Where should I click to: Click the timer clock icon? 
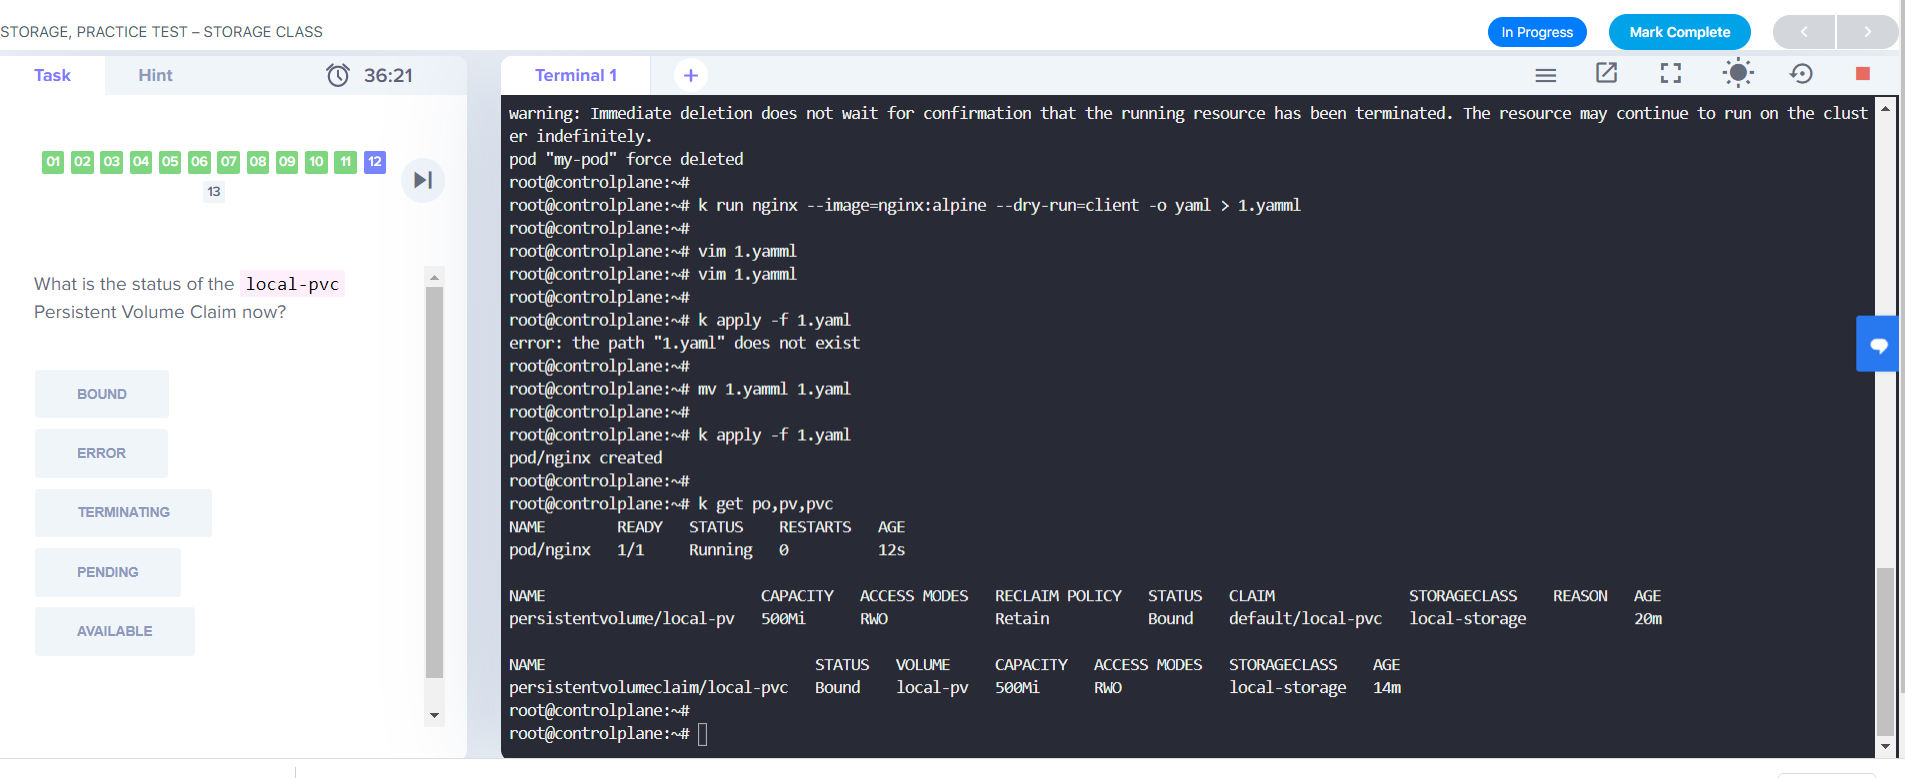(338, 75)
